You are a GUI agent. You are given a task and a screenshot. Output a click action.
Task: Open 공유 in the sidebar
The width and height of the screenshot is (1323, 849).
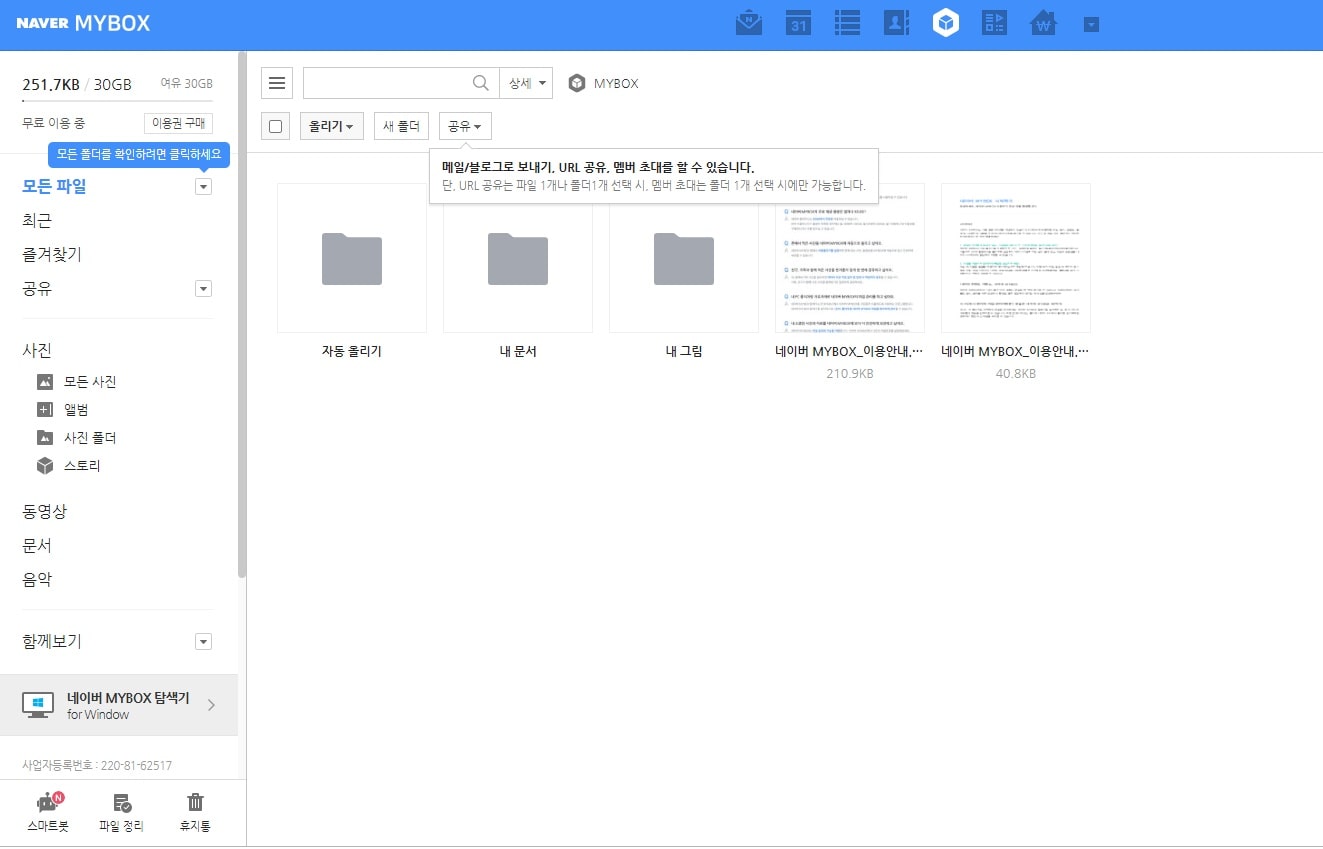pos(37,288)
